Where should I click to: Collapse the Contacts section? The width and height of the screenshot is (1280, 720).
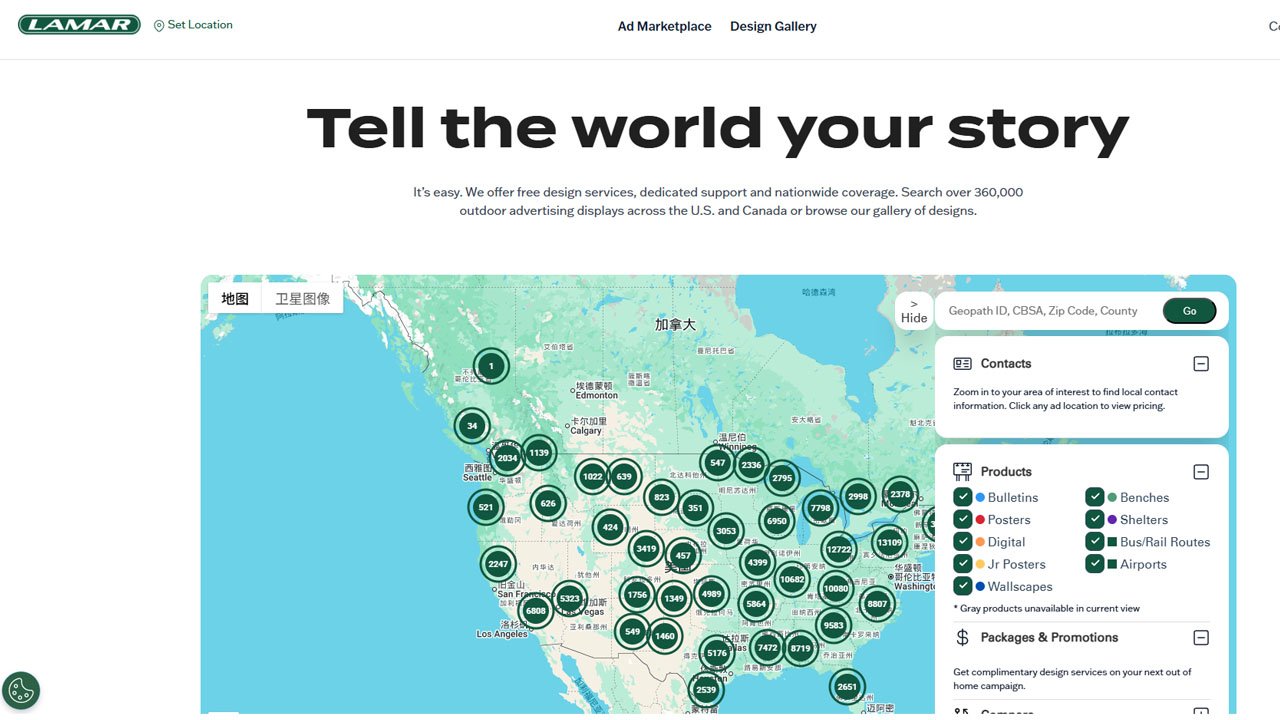click(1201, 364)
